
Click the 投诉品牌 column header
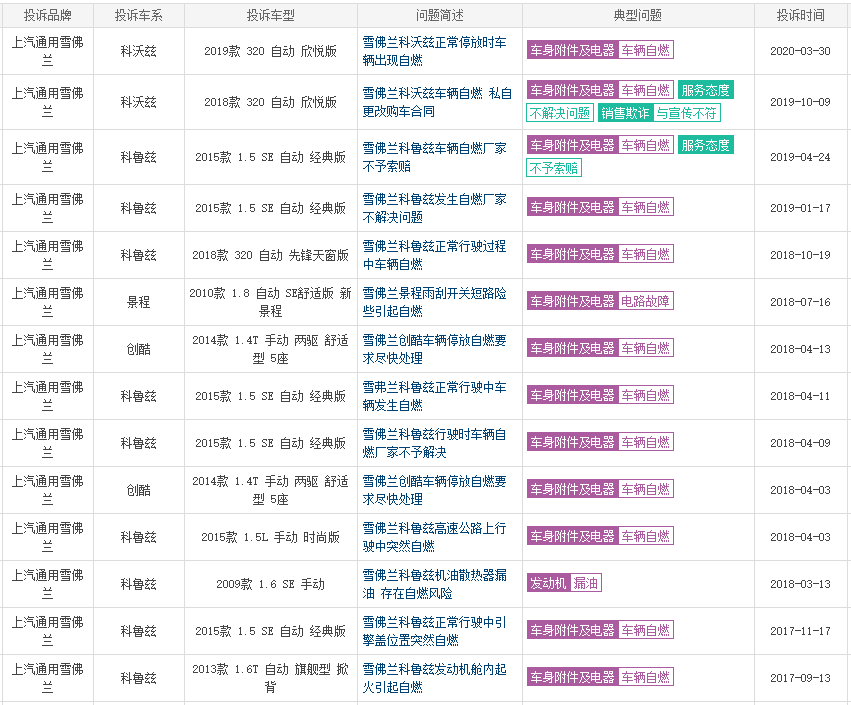click(x=47, y=15)
